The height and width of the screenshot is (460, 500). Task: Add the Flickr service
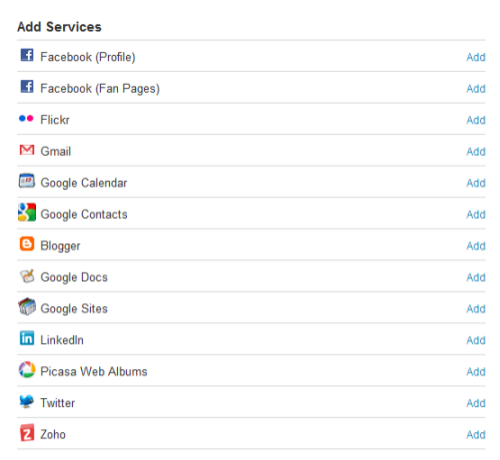476,120
